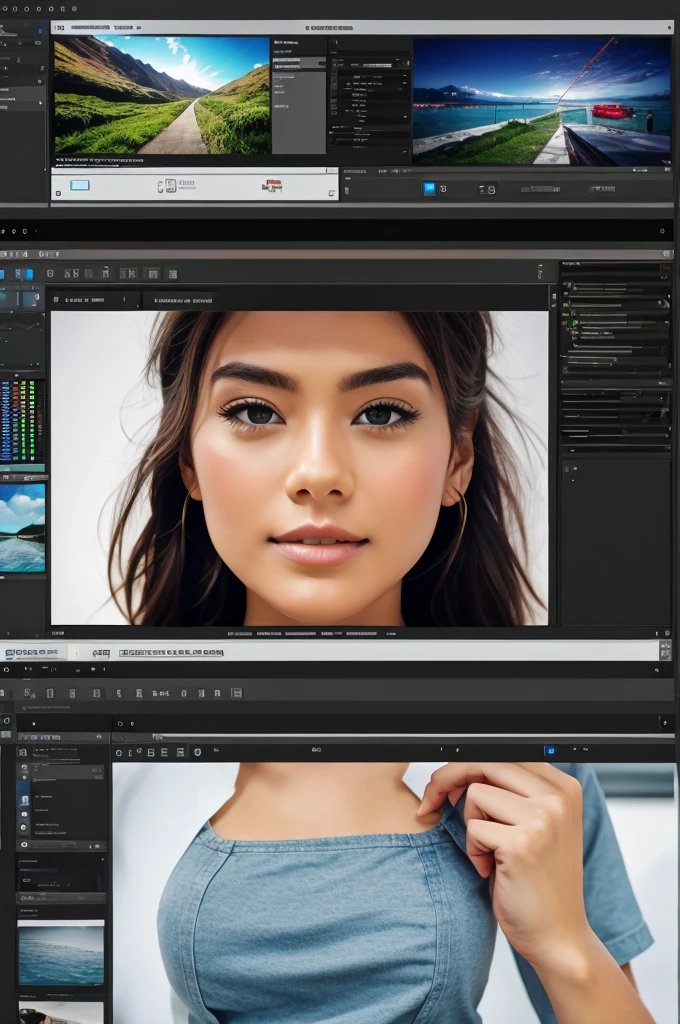Click the long progress bar above the denim photo

point(413,737)
